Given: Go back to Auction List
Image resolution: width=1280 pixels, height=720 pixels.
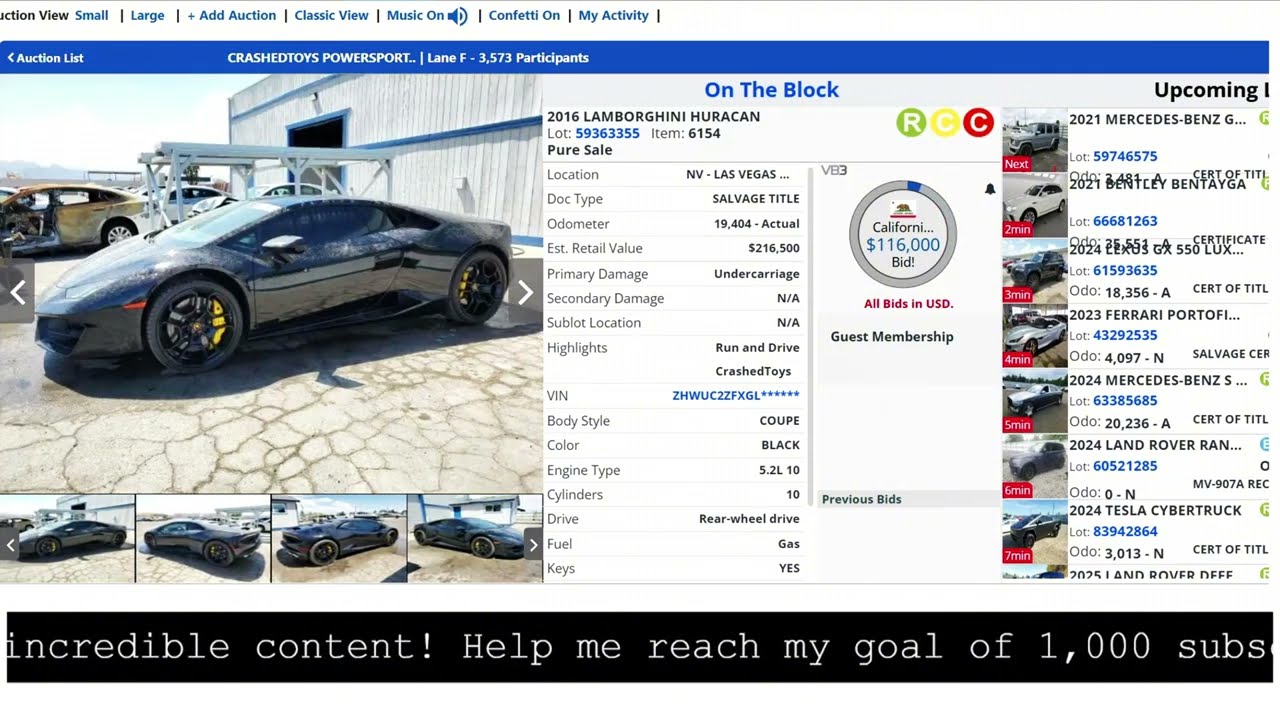Looking at the screenshot, I should (46, 58).
